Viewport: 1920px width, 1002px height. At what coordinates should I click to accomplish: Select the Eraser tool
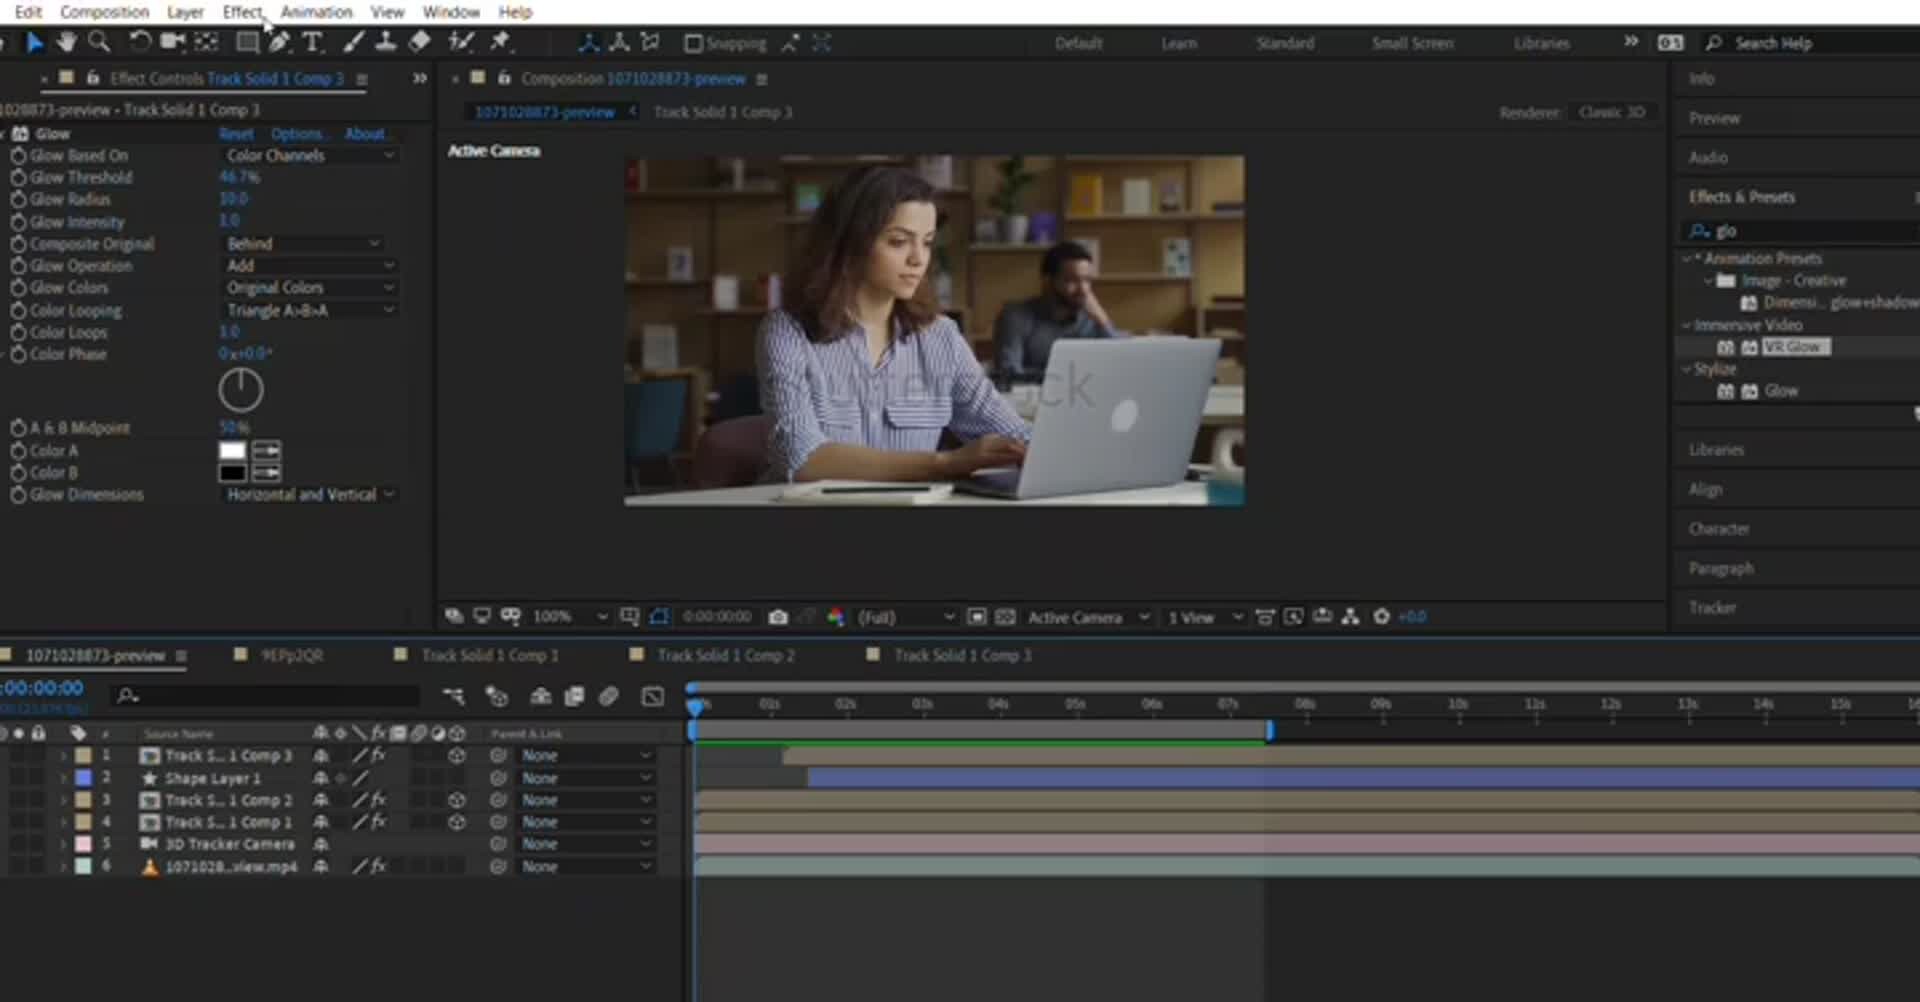(420, 42)
